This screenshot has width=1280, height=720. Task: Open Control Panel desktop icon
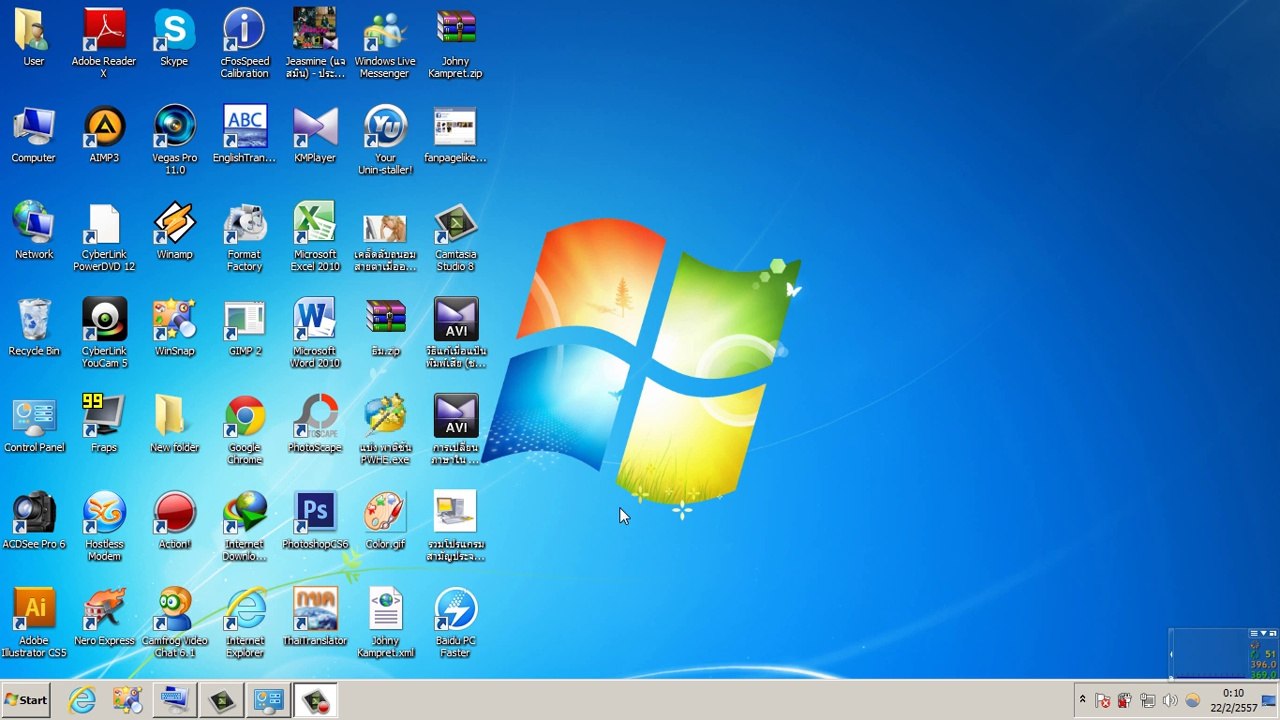pyautogui.click(x=34, y=424)
